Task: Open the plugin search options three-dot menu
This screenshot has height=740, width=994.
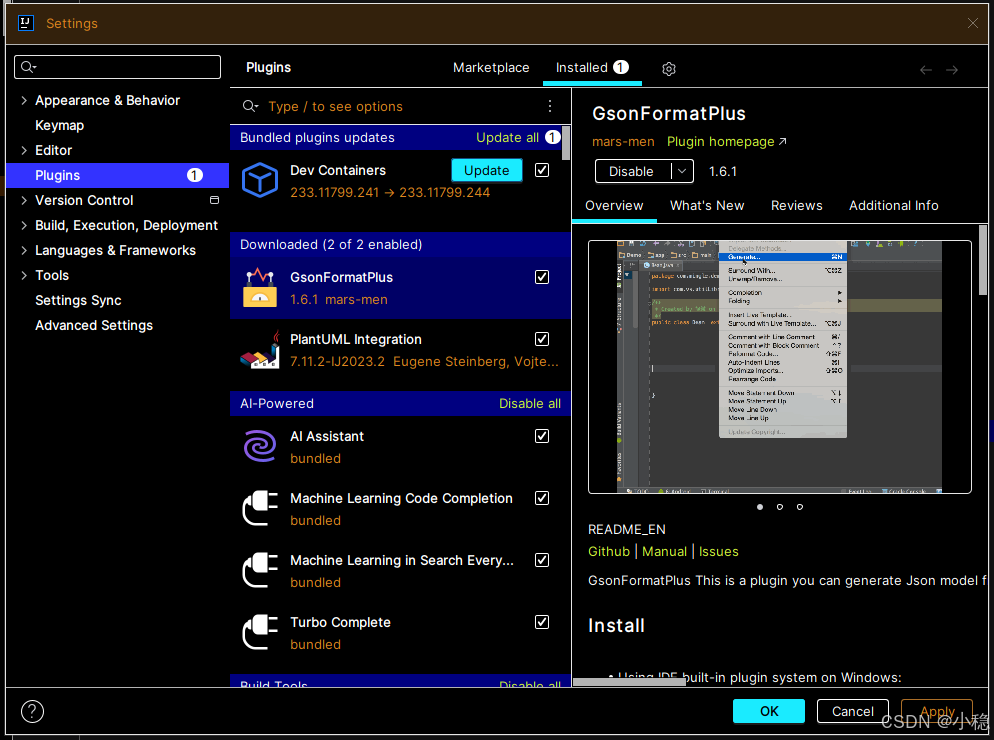Action: point(550,106)
